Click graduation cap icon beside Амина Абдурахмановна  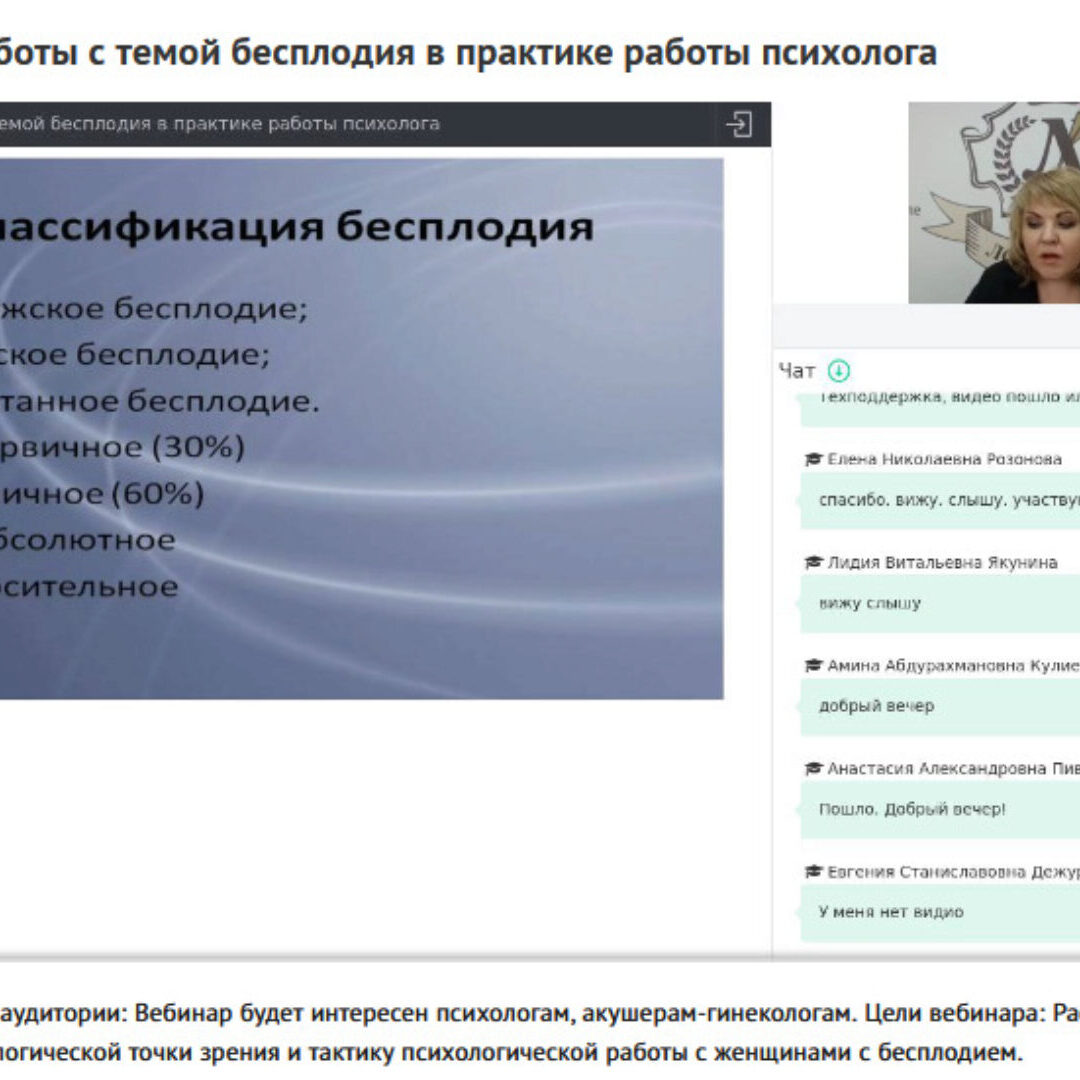814,666
